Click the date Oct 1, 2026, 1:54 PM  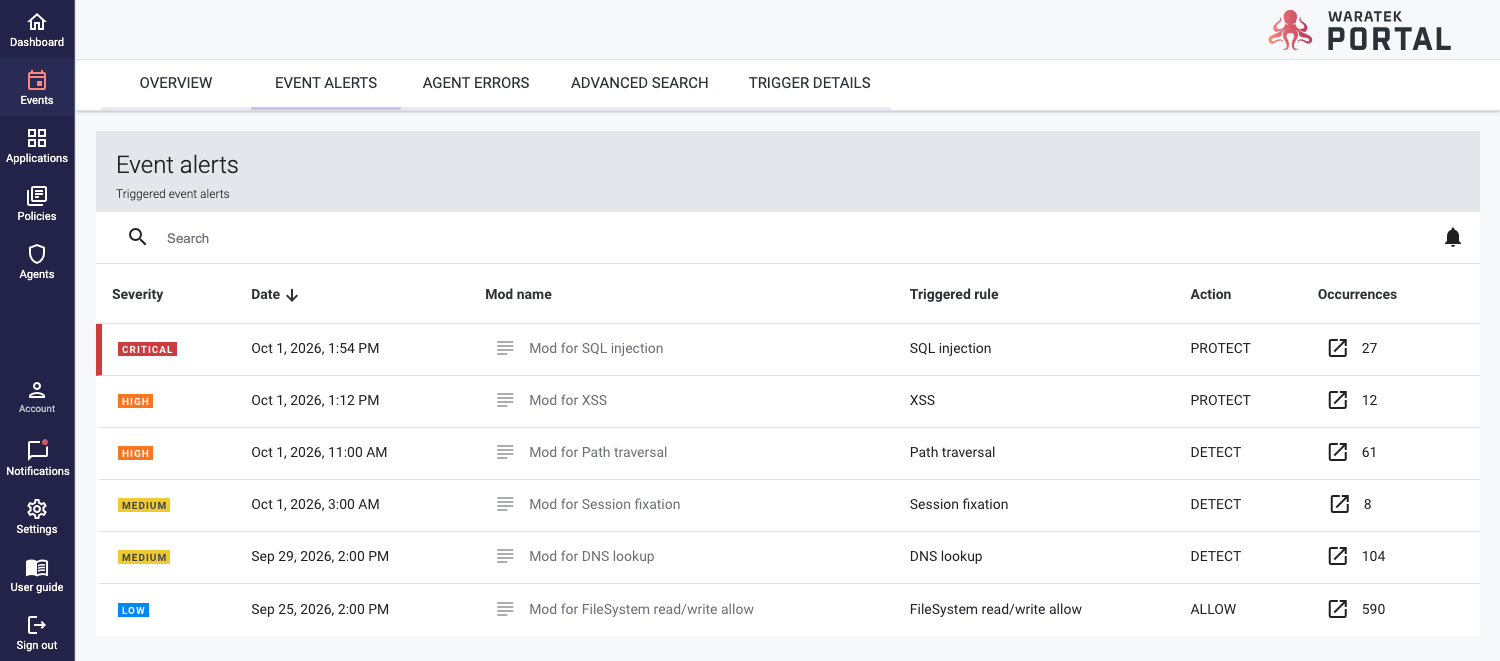(x=315, y=348)
